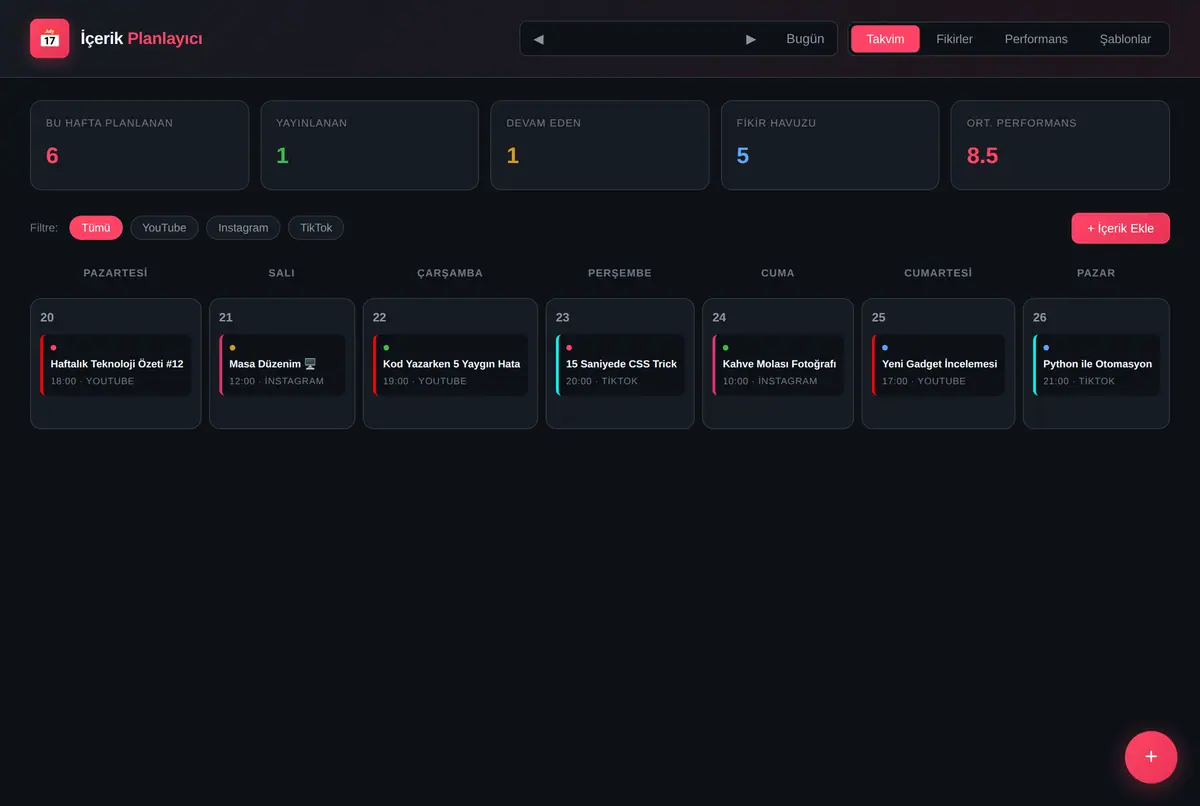Click the calendar app logo icon
The width and height of the screenshot is (1200, 806).
(50, 39)
